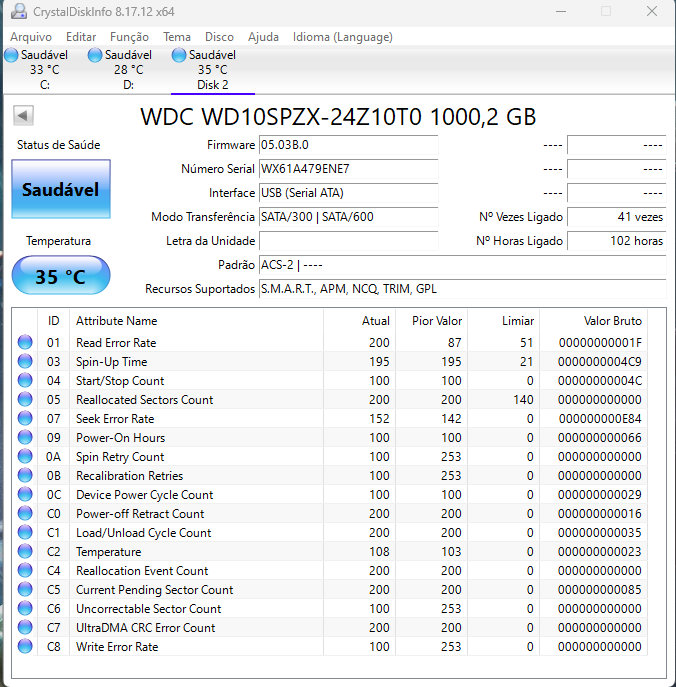Viewport: 676px width, 687px height.
Task: Open the Idioma (Language) menu
Action: point(343,37)
